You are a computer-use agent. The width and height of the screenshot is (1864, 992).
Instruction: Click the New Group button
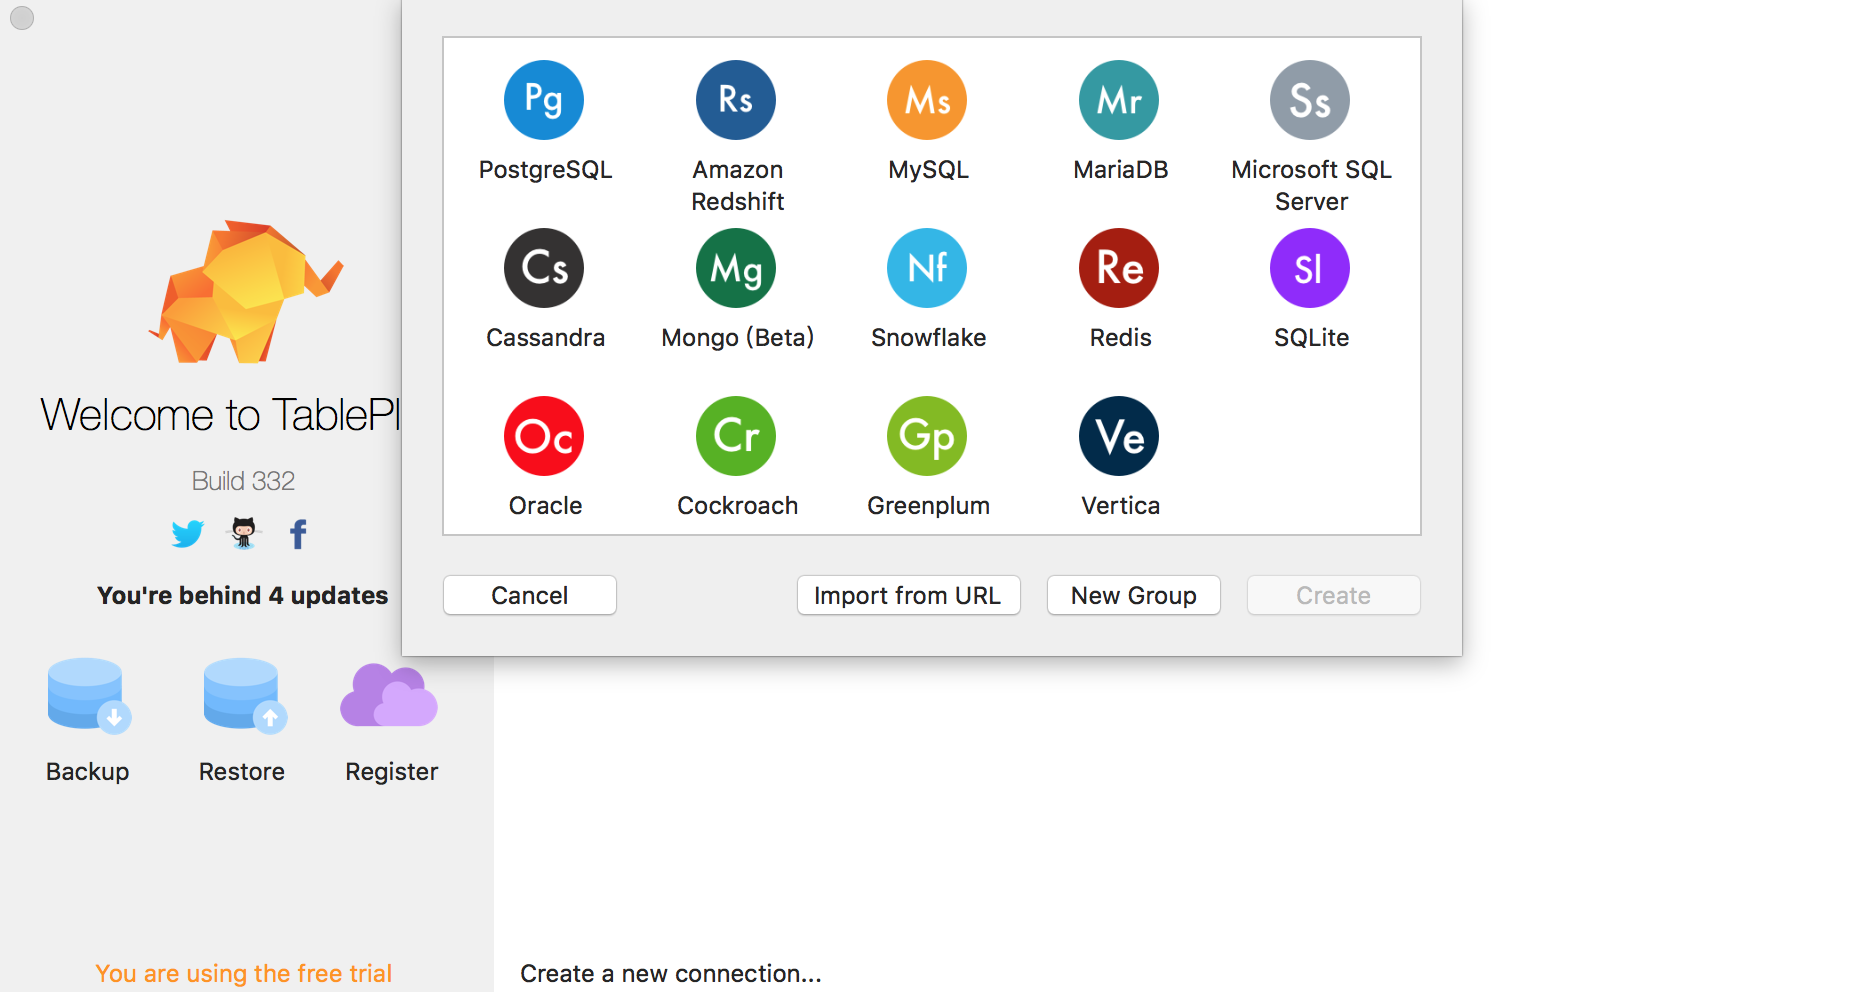pyautogui.click(x=1133, y=595)
